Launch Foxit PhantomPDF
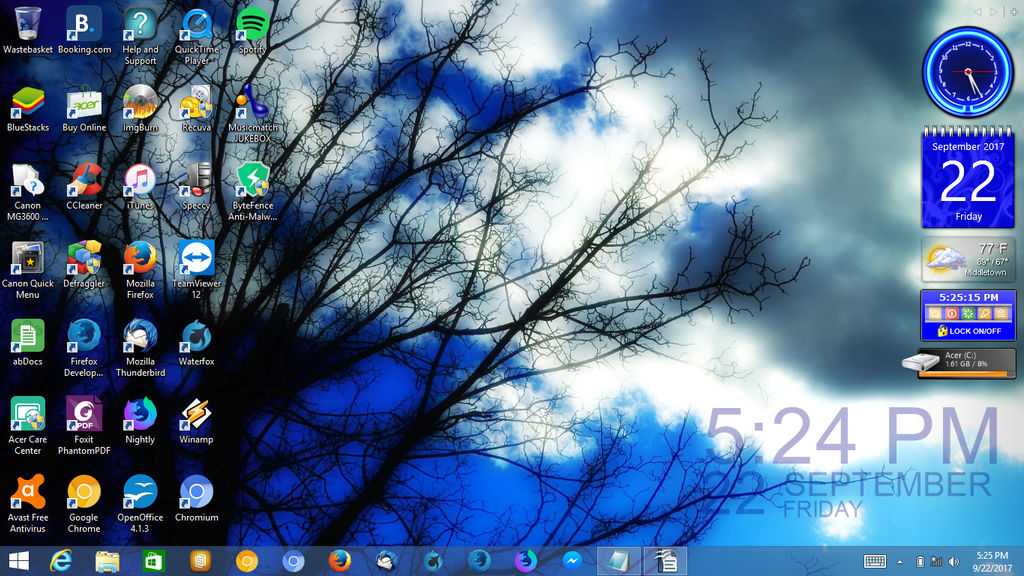 click(x=83, y=420)
